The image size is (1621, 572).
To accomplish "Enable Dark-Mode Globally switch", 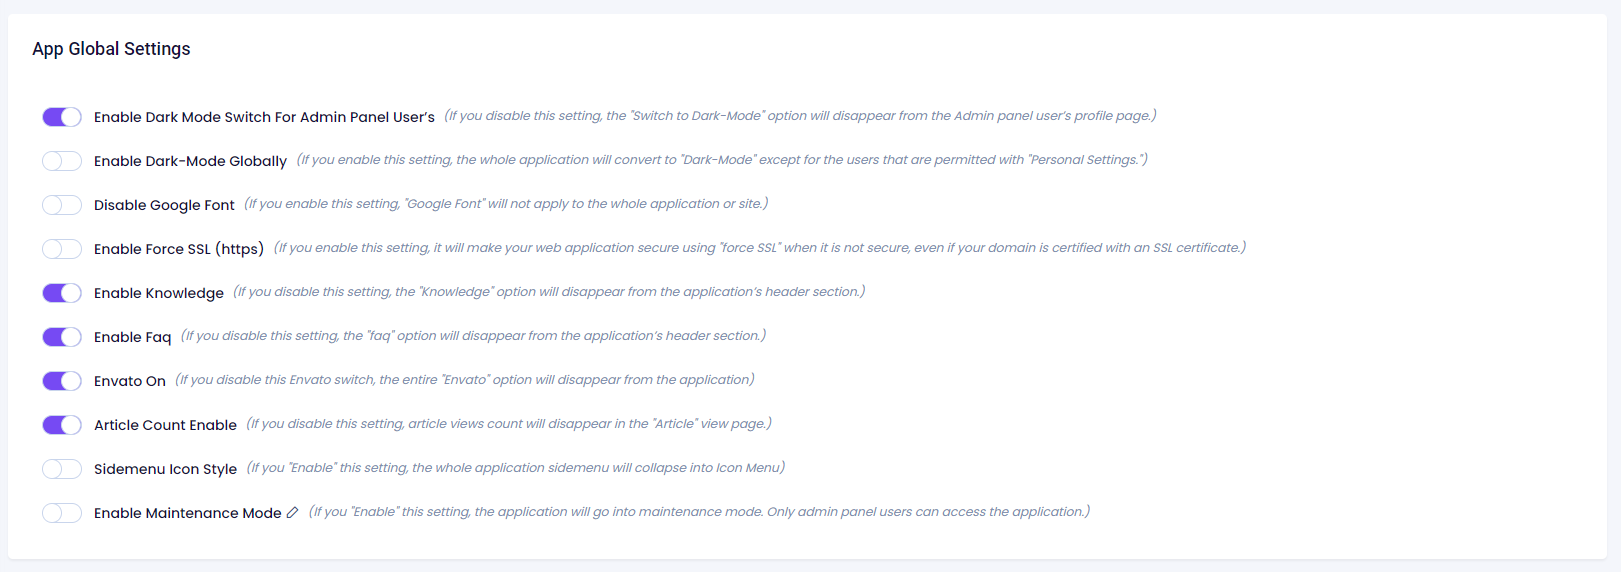I will 62,161.
